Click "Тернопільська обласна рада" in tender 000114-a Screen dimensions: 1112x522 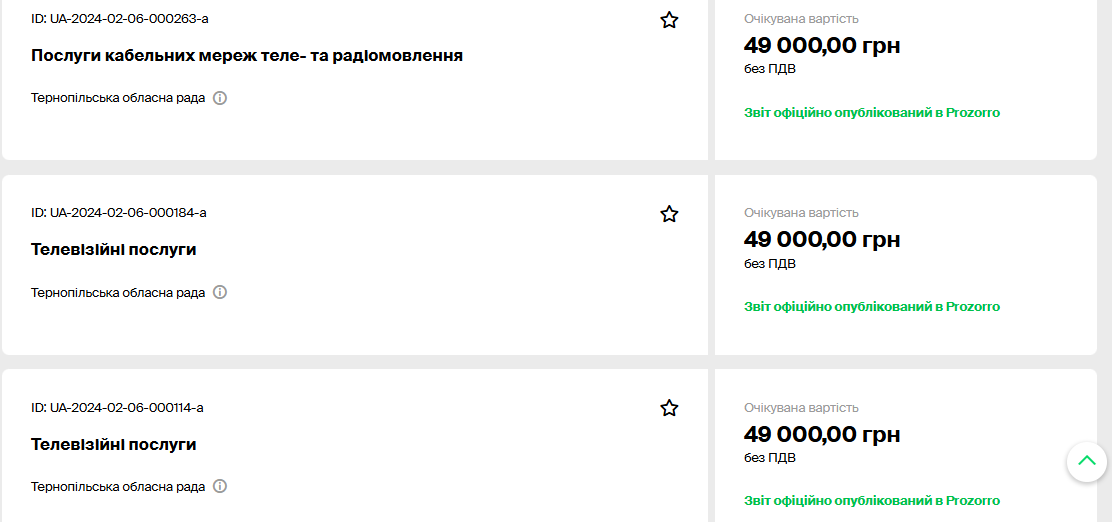118,486
